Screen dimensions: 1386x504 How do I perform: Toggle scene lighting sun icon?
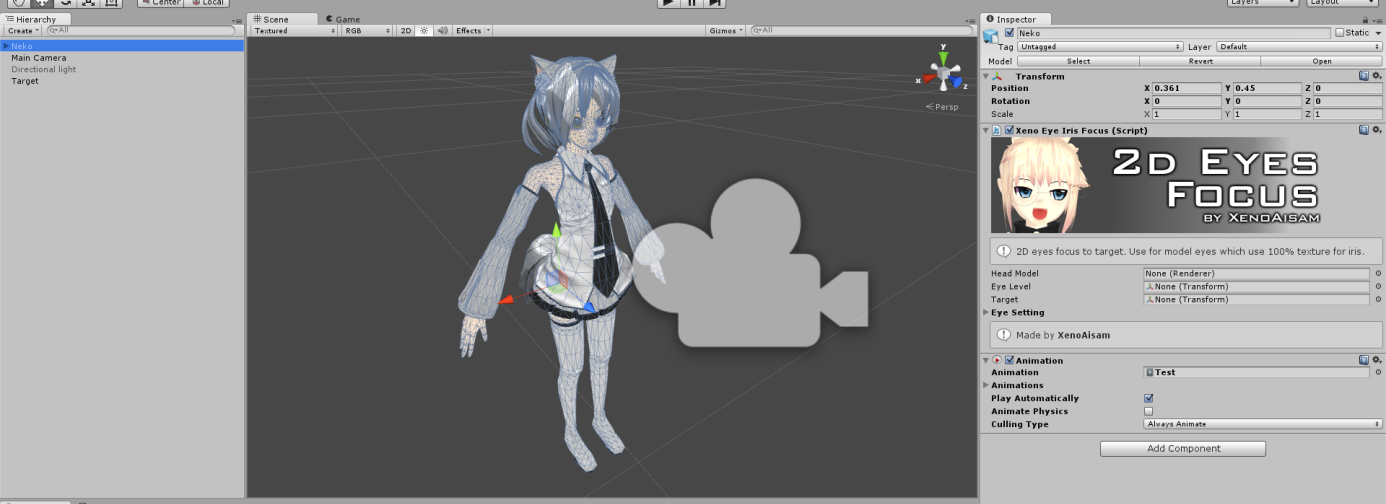pos(424,31)
